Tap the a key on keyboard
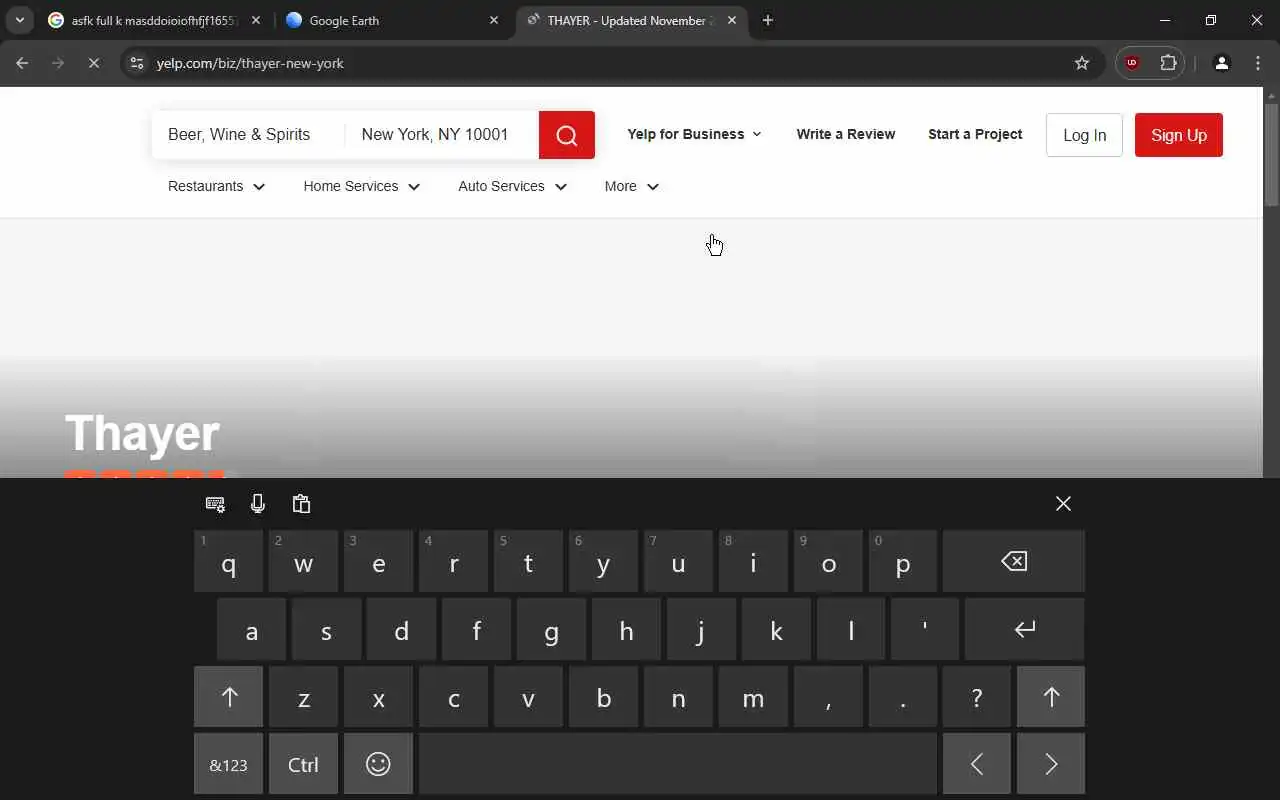Image resolution: width=1280 pixels, height=800 pixels. [251, 629]
